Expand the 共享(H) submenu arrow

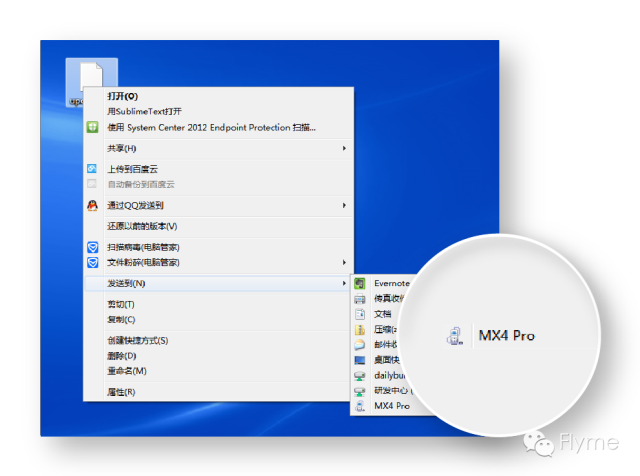click(x=344, y=148)
